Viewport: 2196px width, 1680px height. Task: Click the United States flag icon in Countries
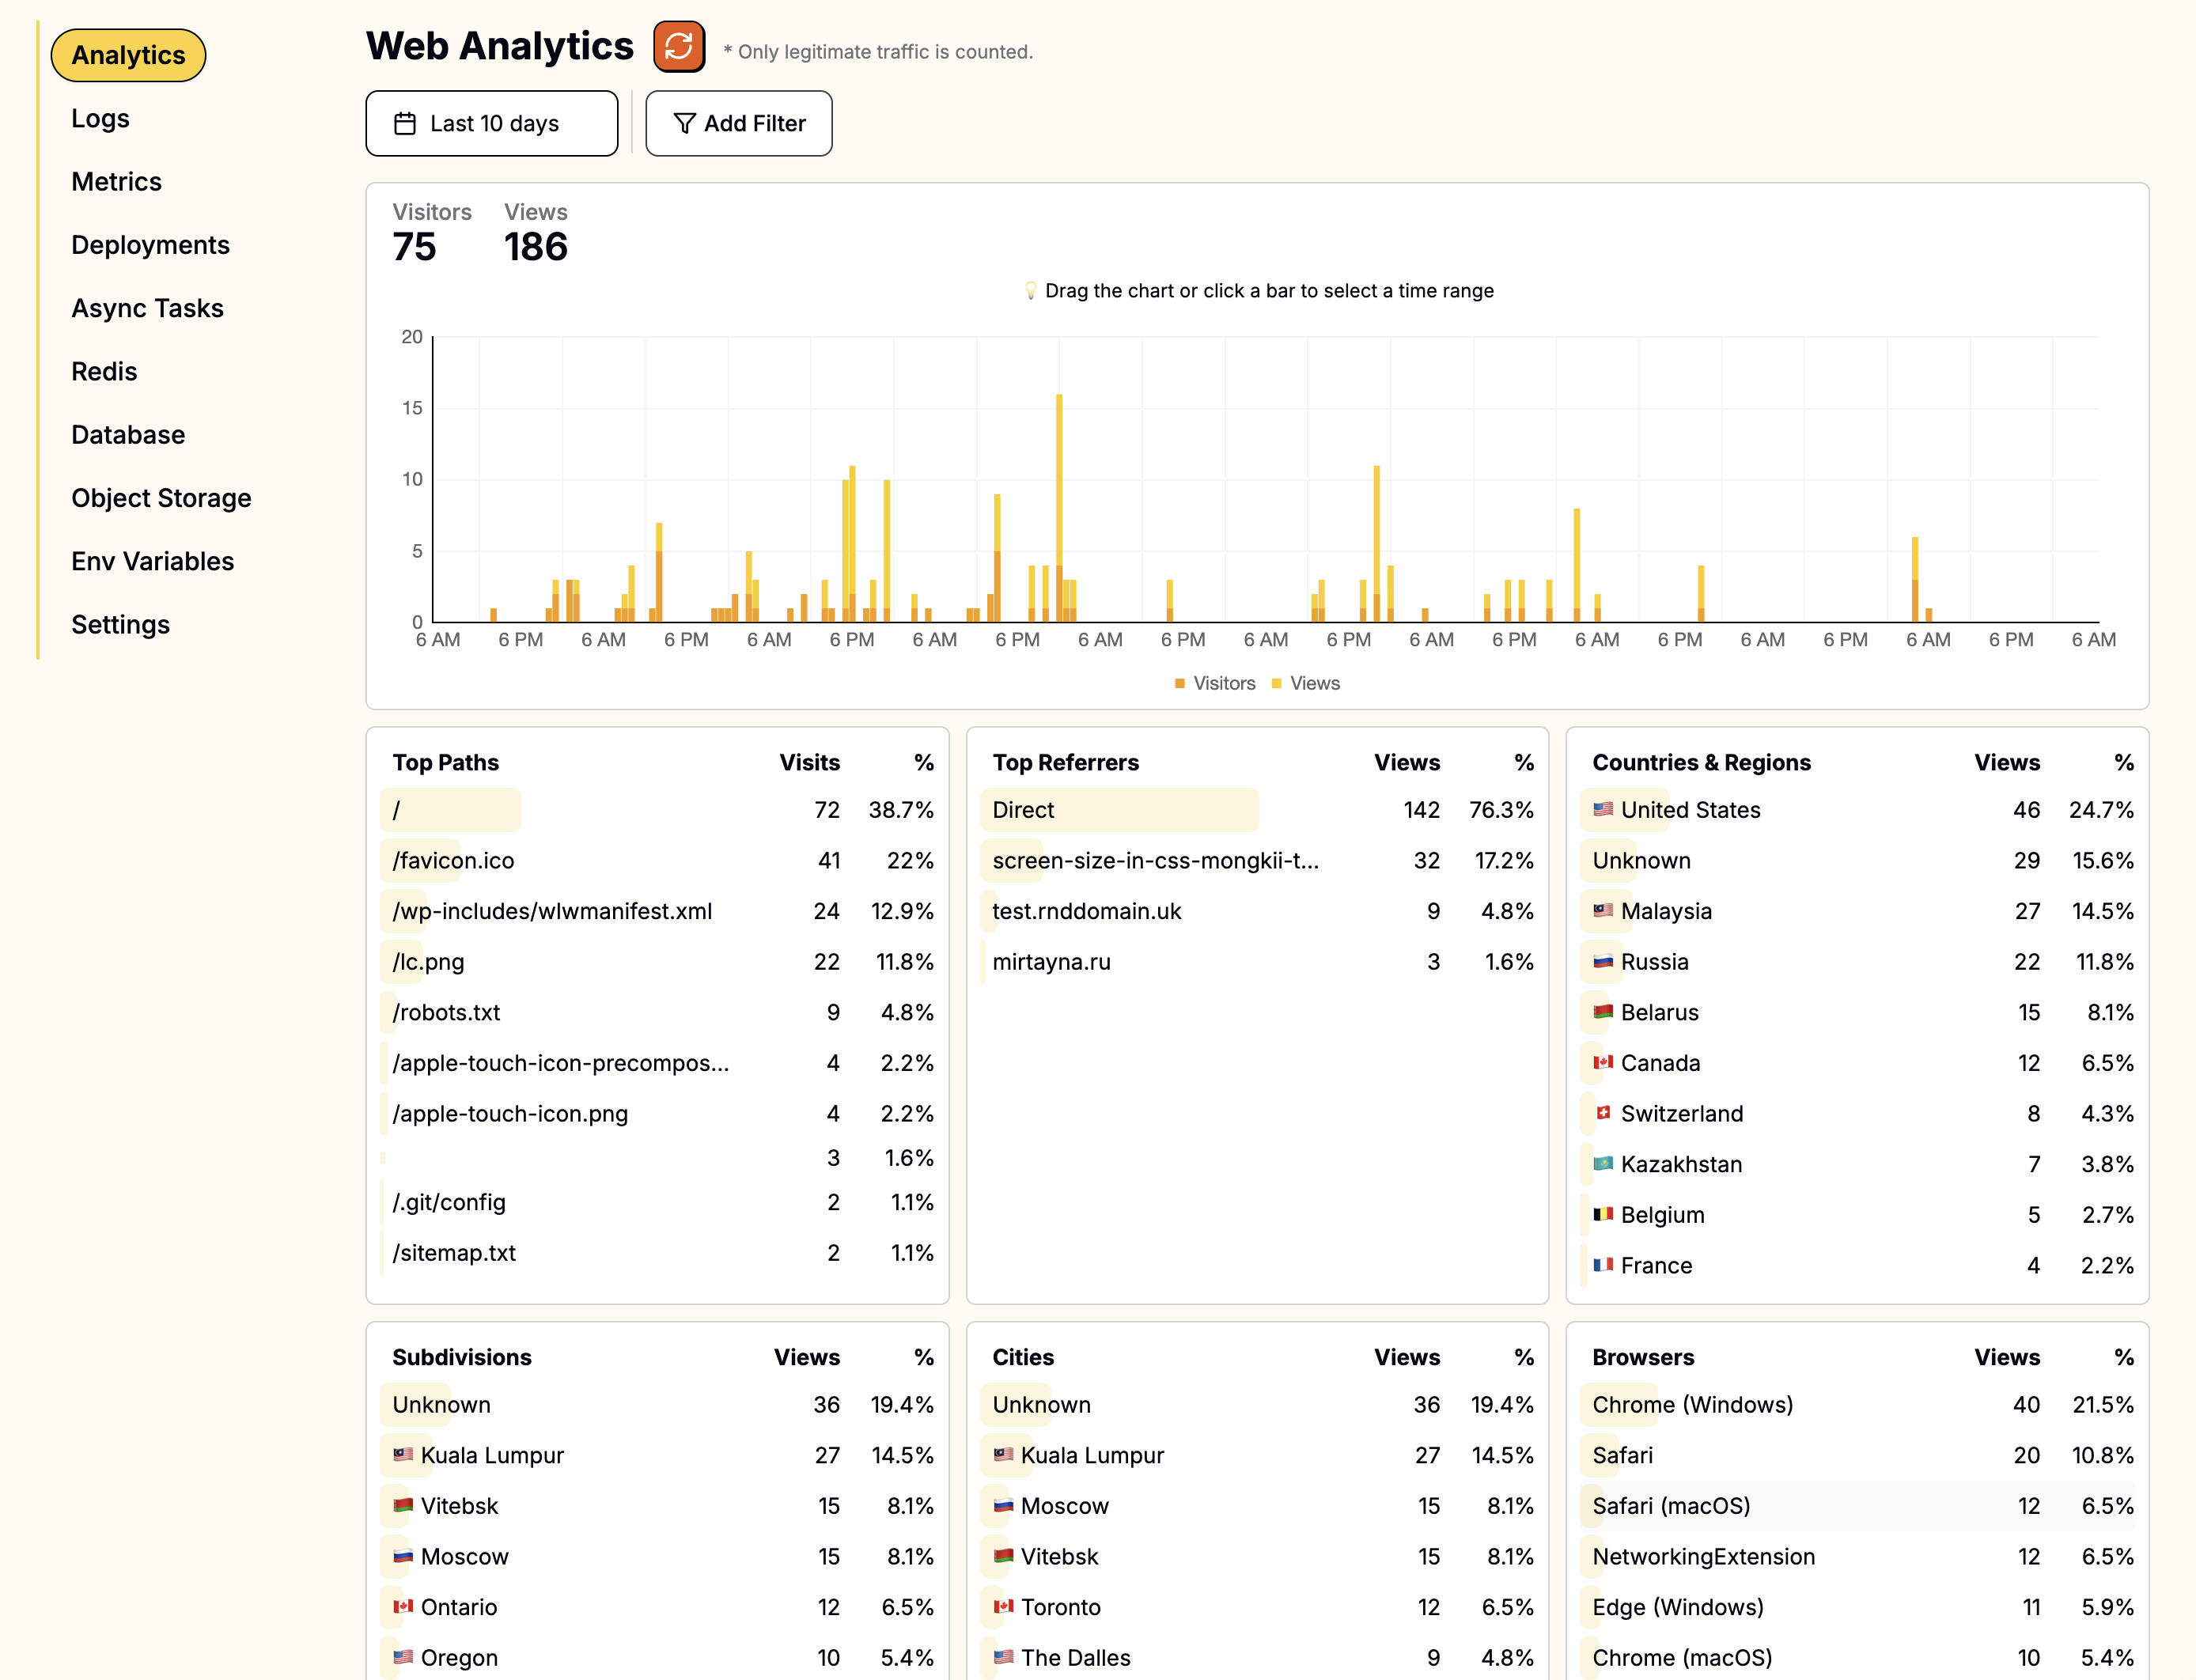coord(1603,809)
